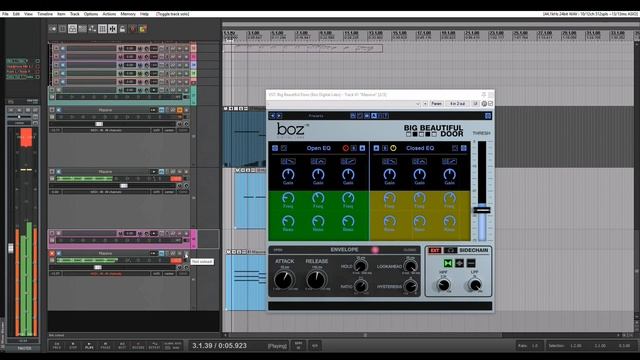
Task: Click the sidechain LPF knob
Action: coord(474,285)
